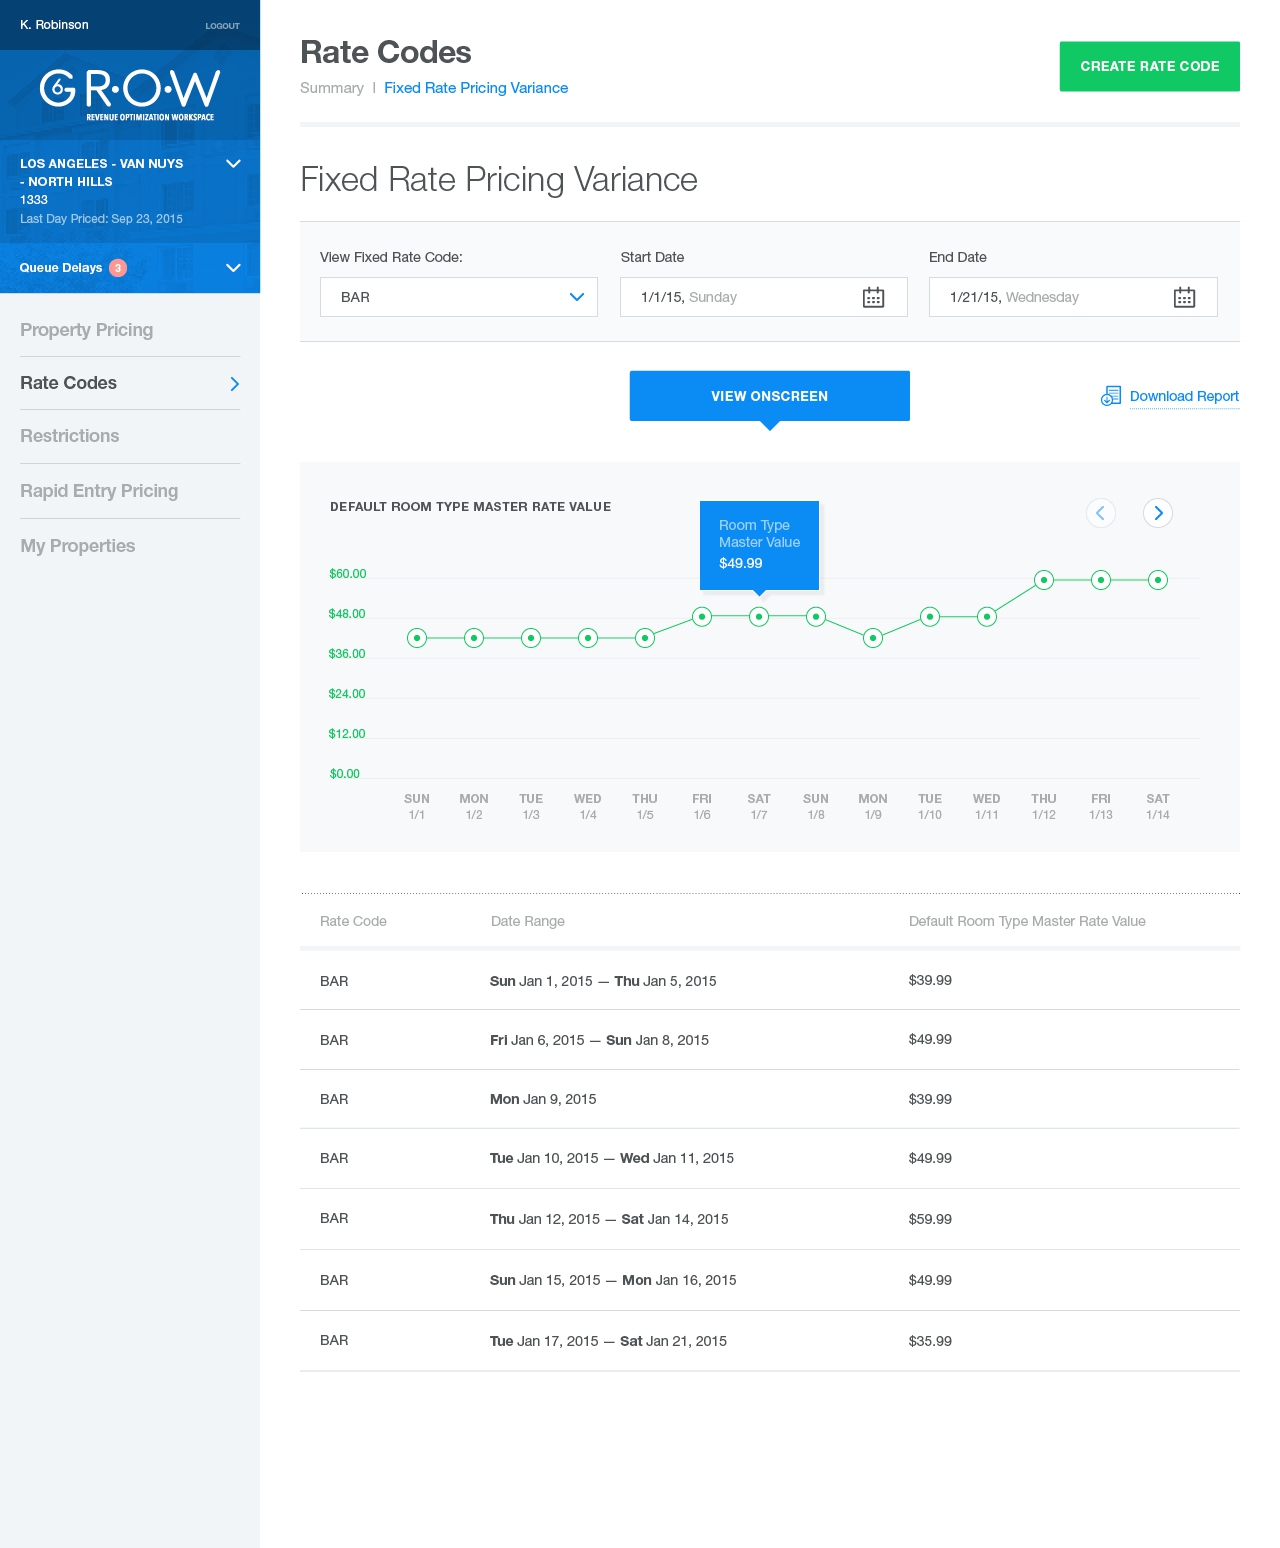
Task: Expand the Queue Delays section chevron
Action: (x=233, y=268)
